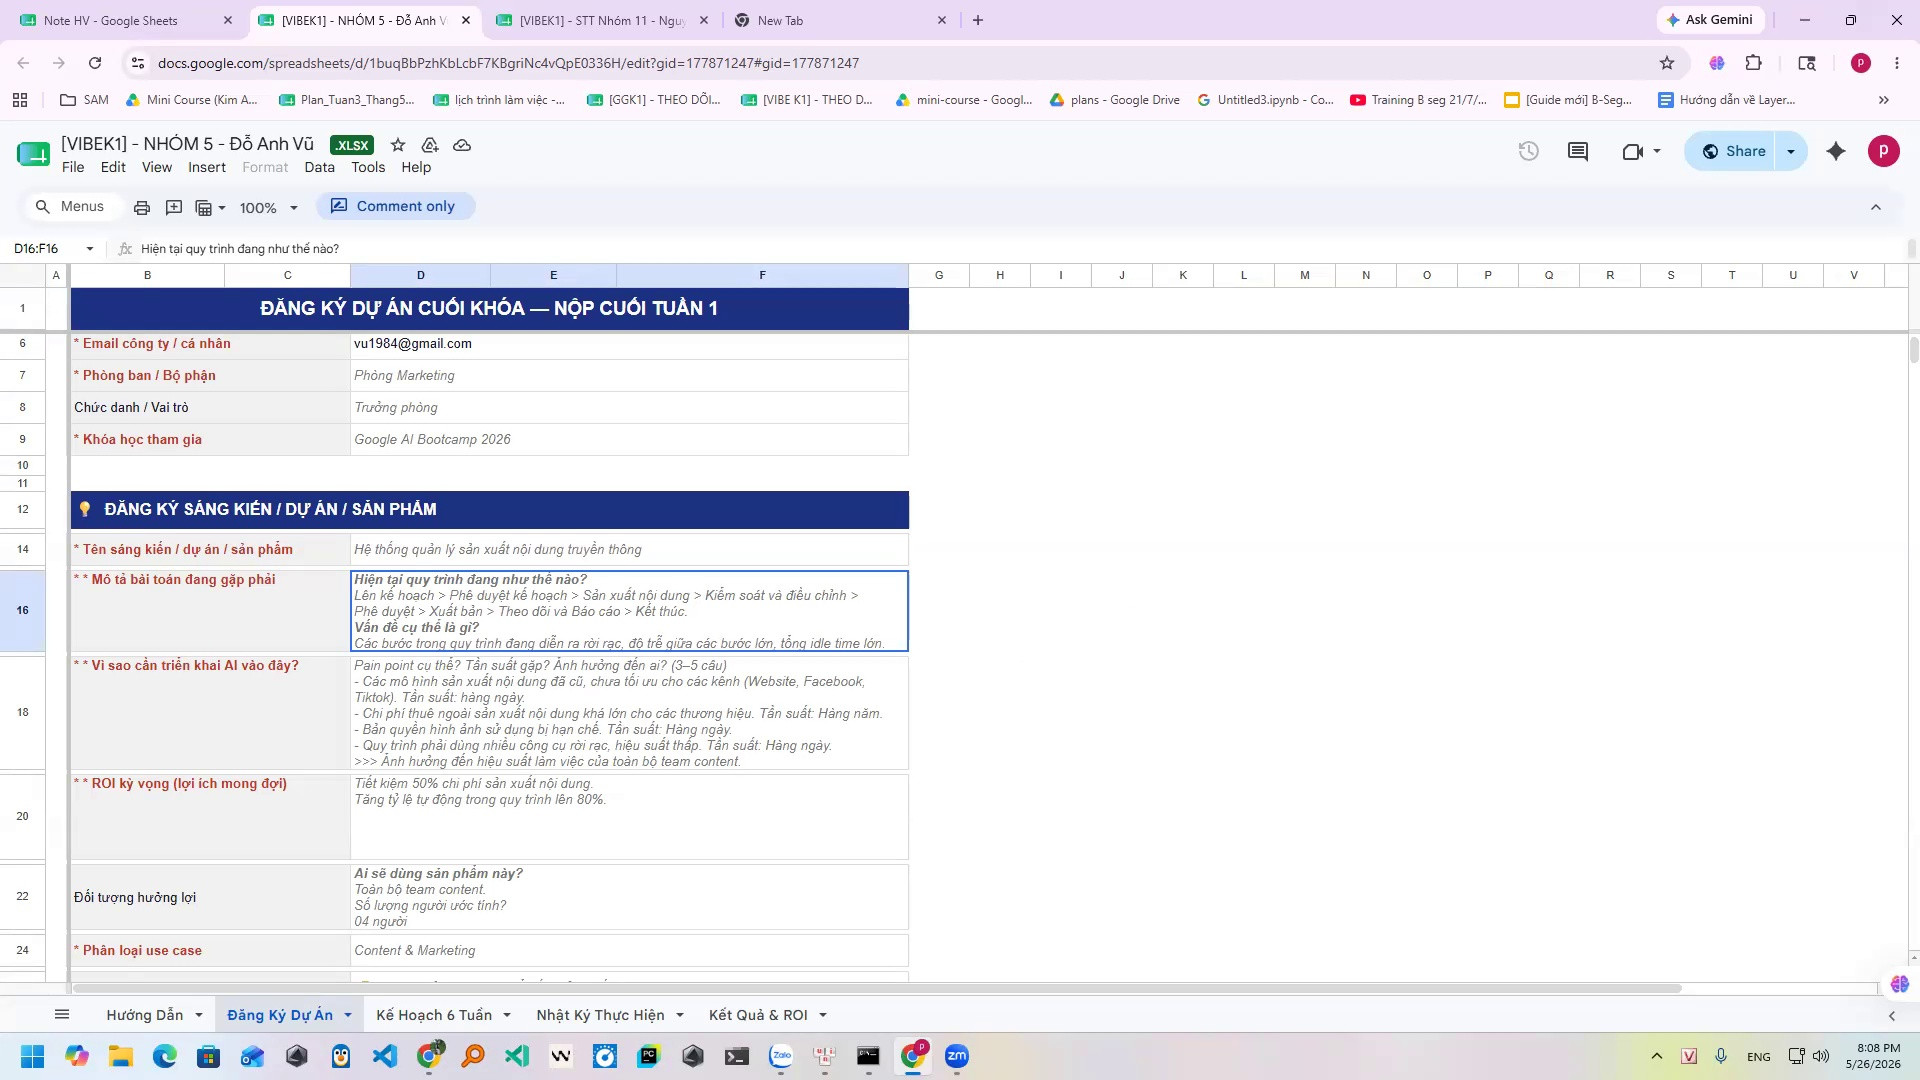Switch to the Kết Quả & ROI sheet
The height and width of the screenshot is (1080, 1920).
(x=758, y=1015)
